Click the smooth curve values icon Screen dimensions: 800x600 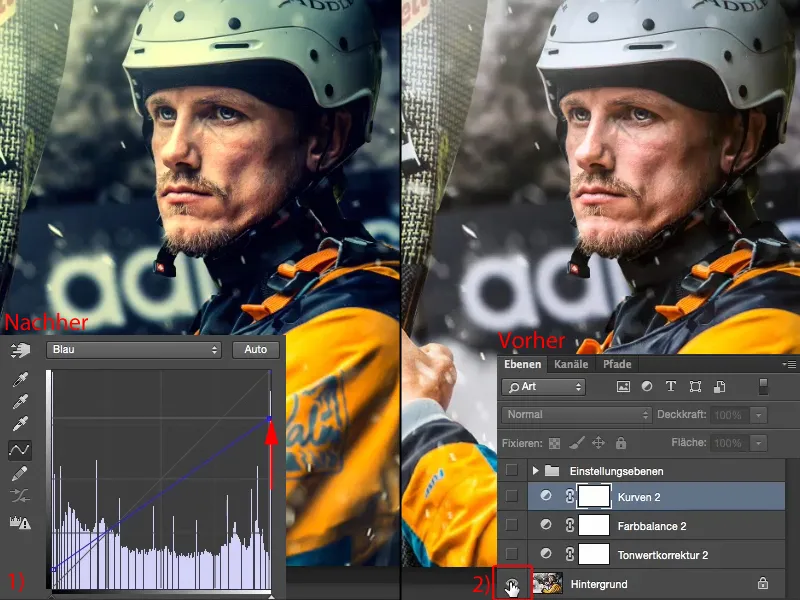point(19,495)
